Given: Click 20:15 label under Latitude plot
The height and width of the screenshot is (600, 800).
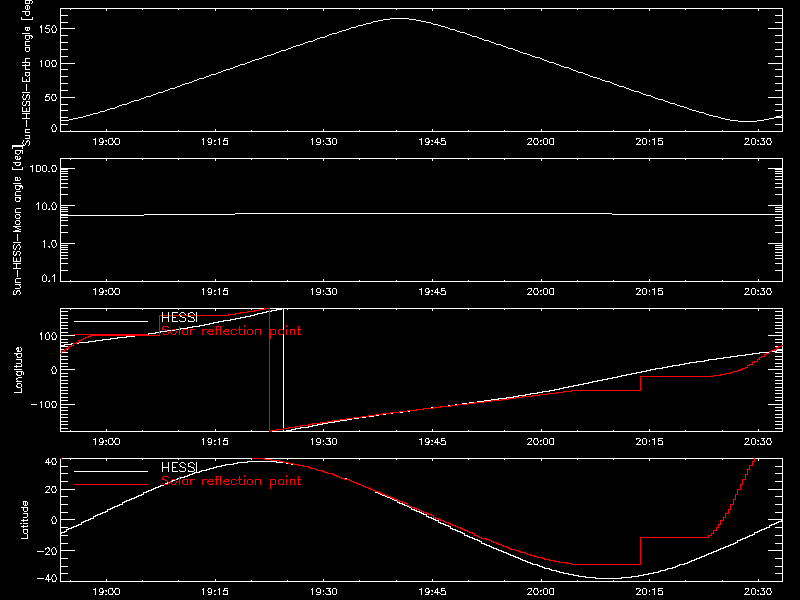Looking at the screenshot, I should [649, 592].
